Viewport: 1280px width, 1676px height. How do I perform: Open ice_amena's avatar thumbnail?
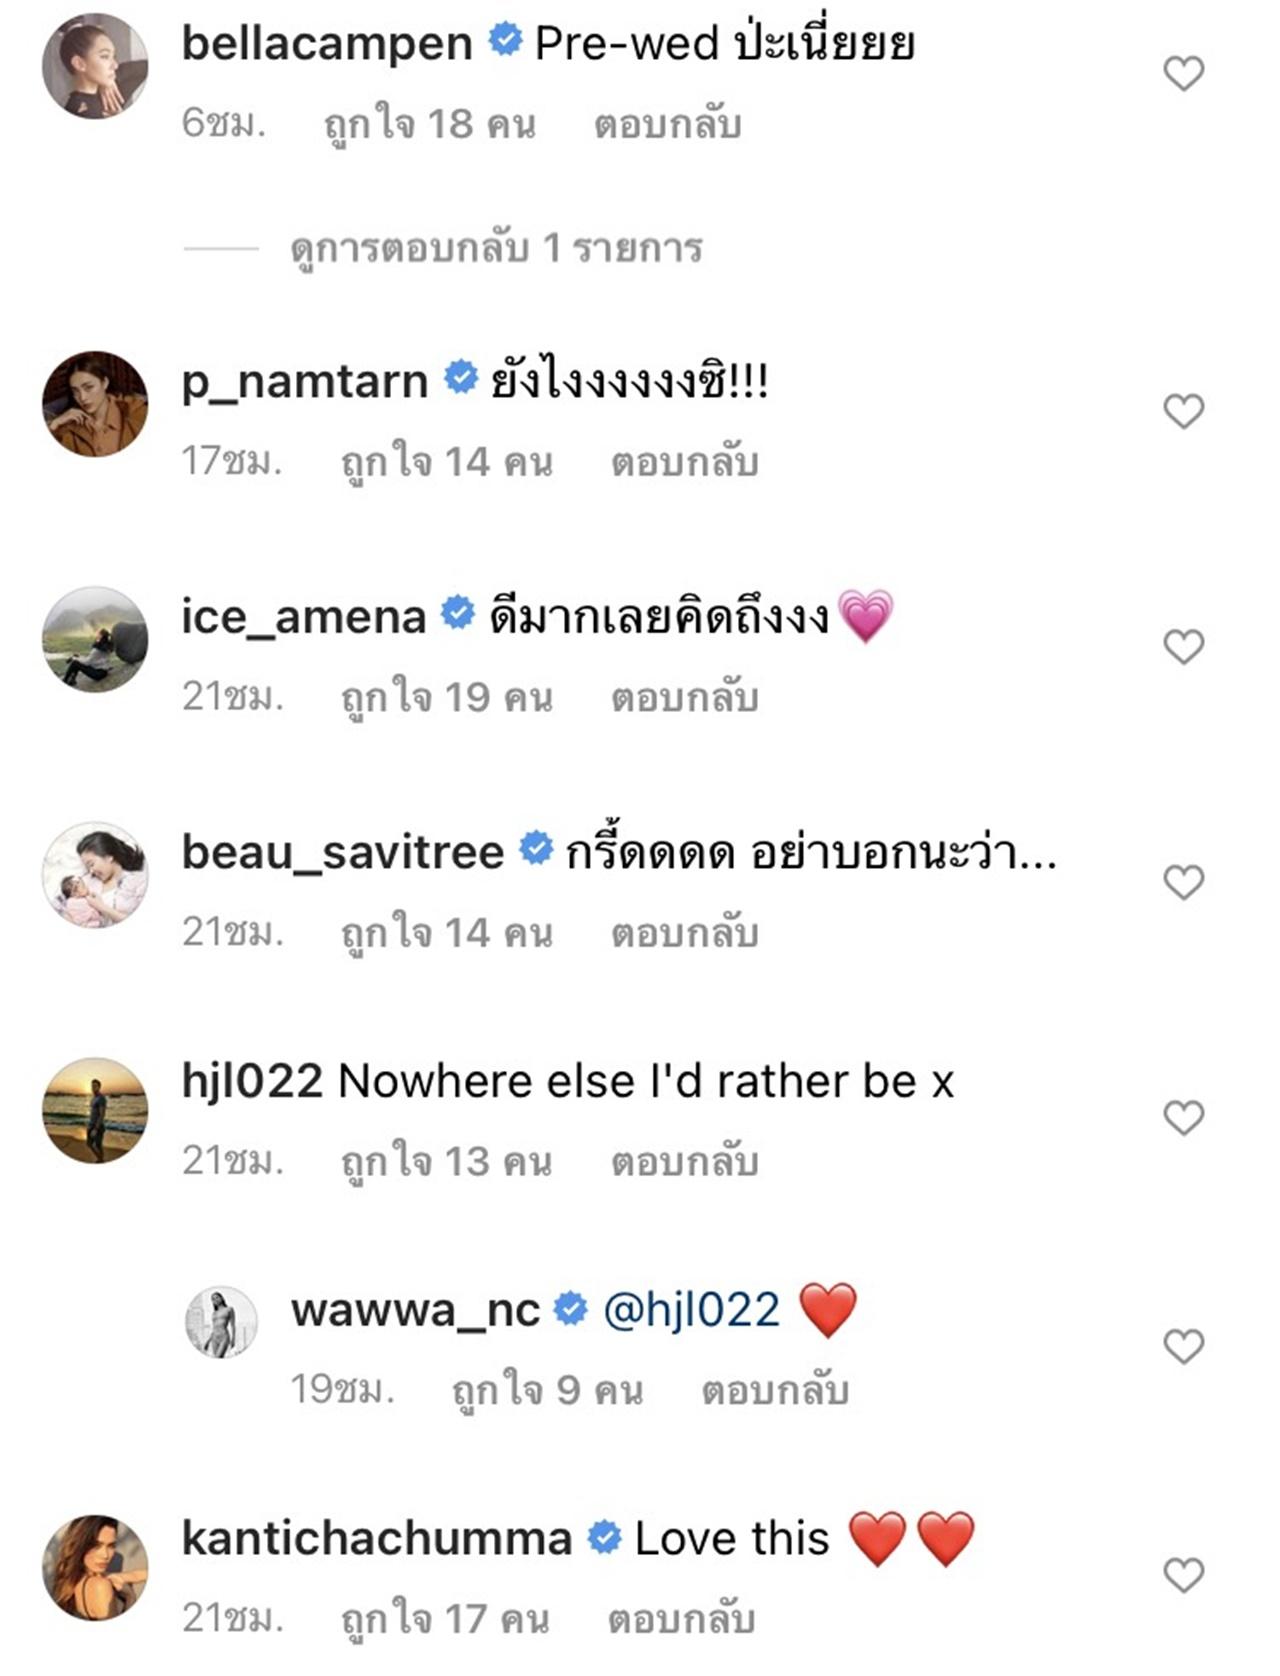point(95,639)
